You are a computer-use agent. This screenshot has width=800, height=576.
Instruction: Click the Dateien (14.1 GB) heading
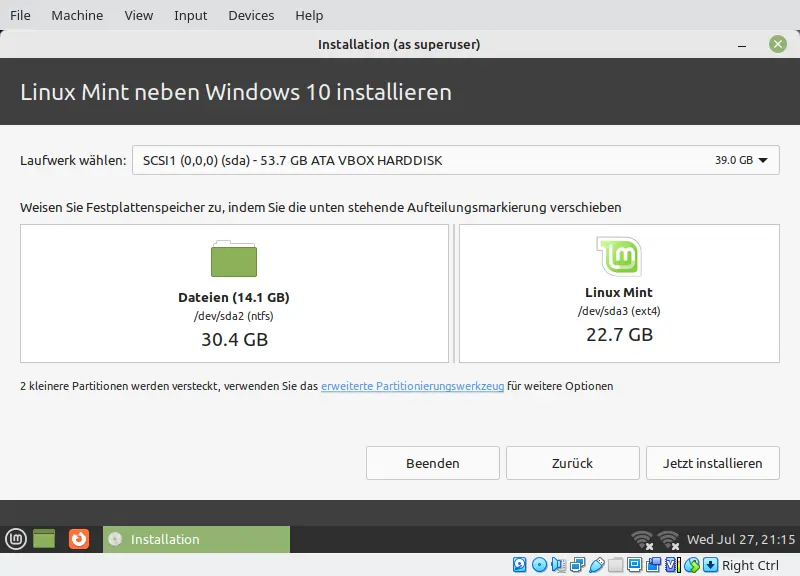[234, 297]
